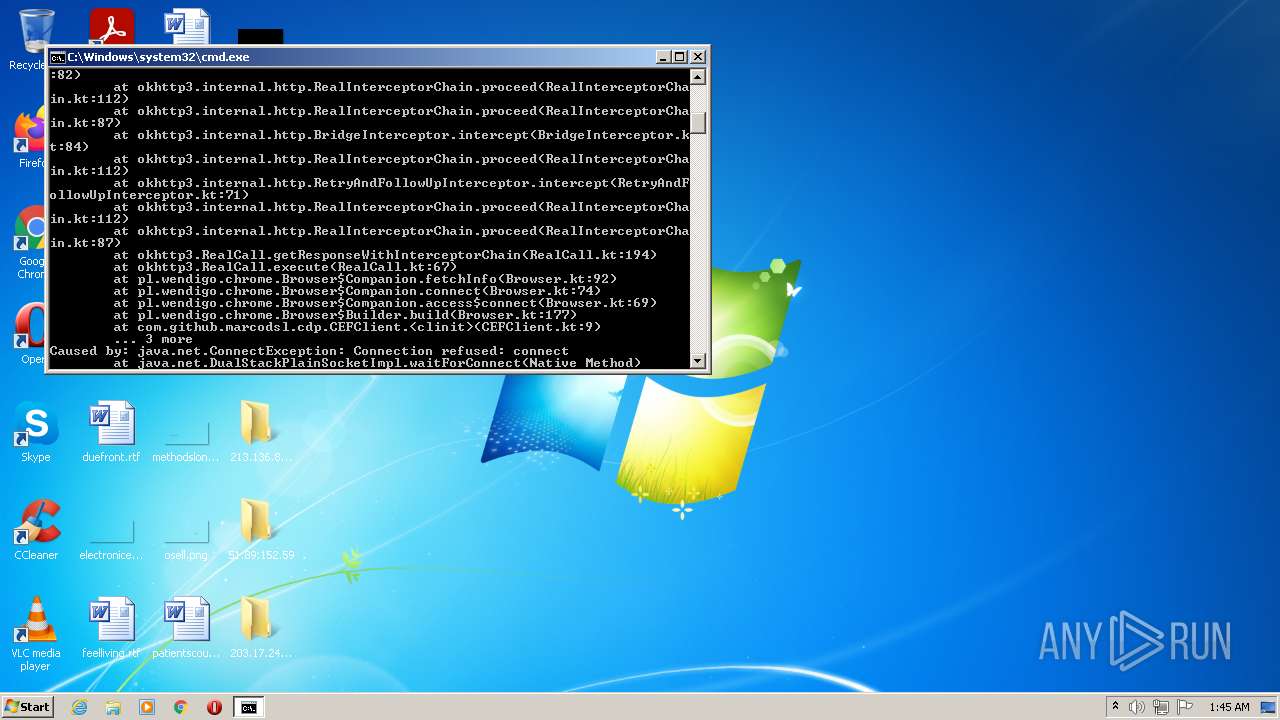Click the "okhttp3.RealCall.execute" stack trace line
The image size is (1280, 720).
tap(285, 267)
